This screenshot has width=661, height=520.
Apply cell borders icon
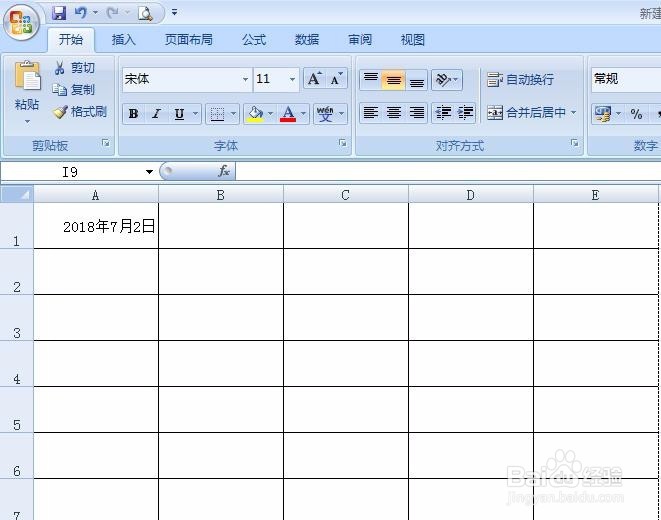coord(217,114)
